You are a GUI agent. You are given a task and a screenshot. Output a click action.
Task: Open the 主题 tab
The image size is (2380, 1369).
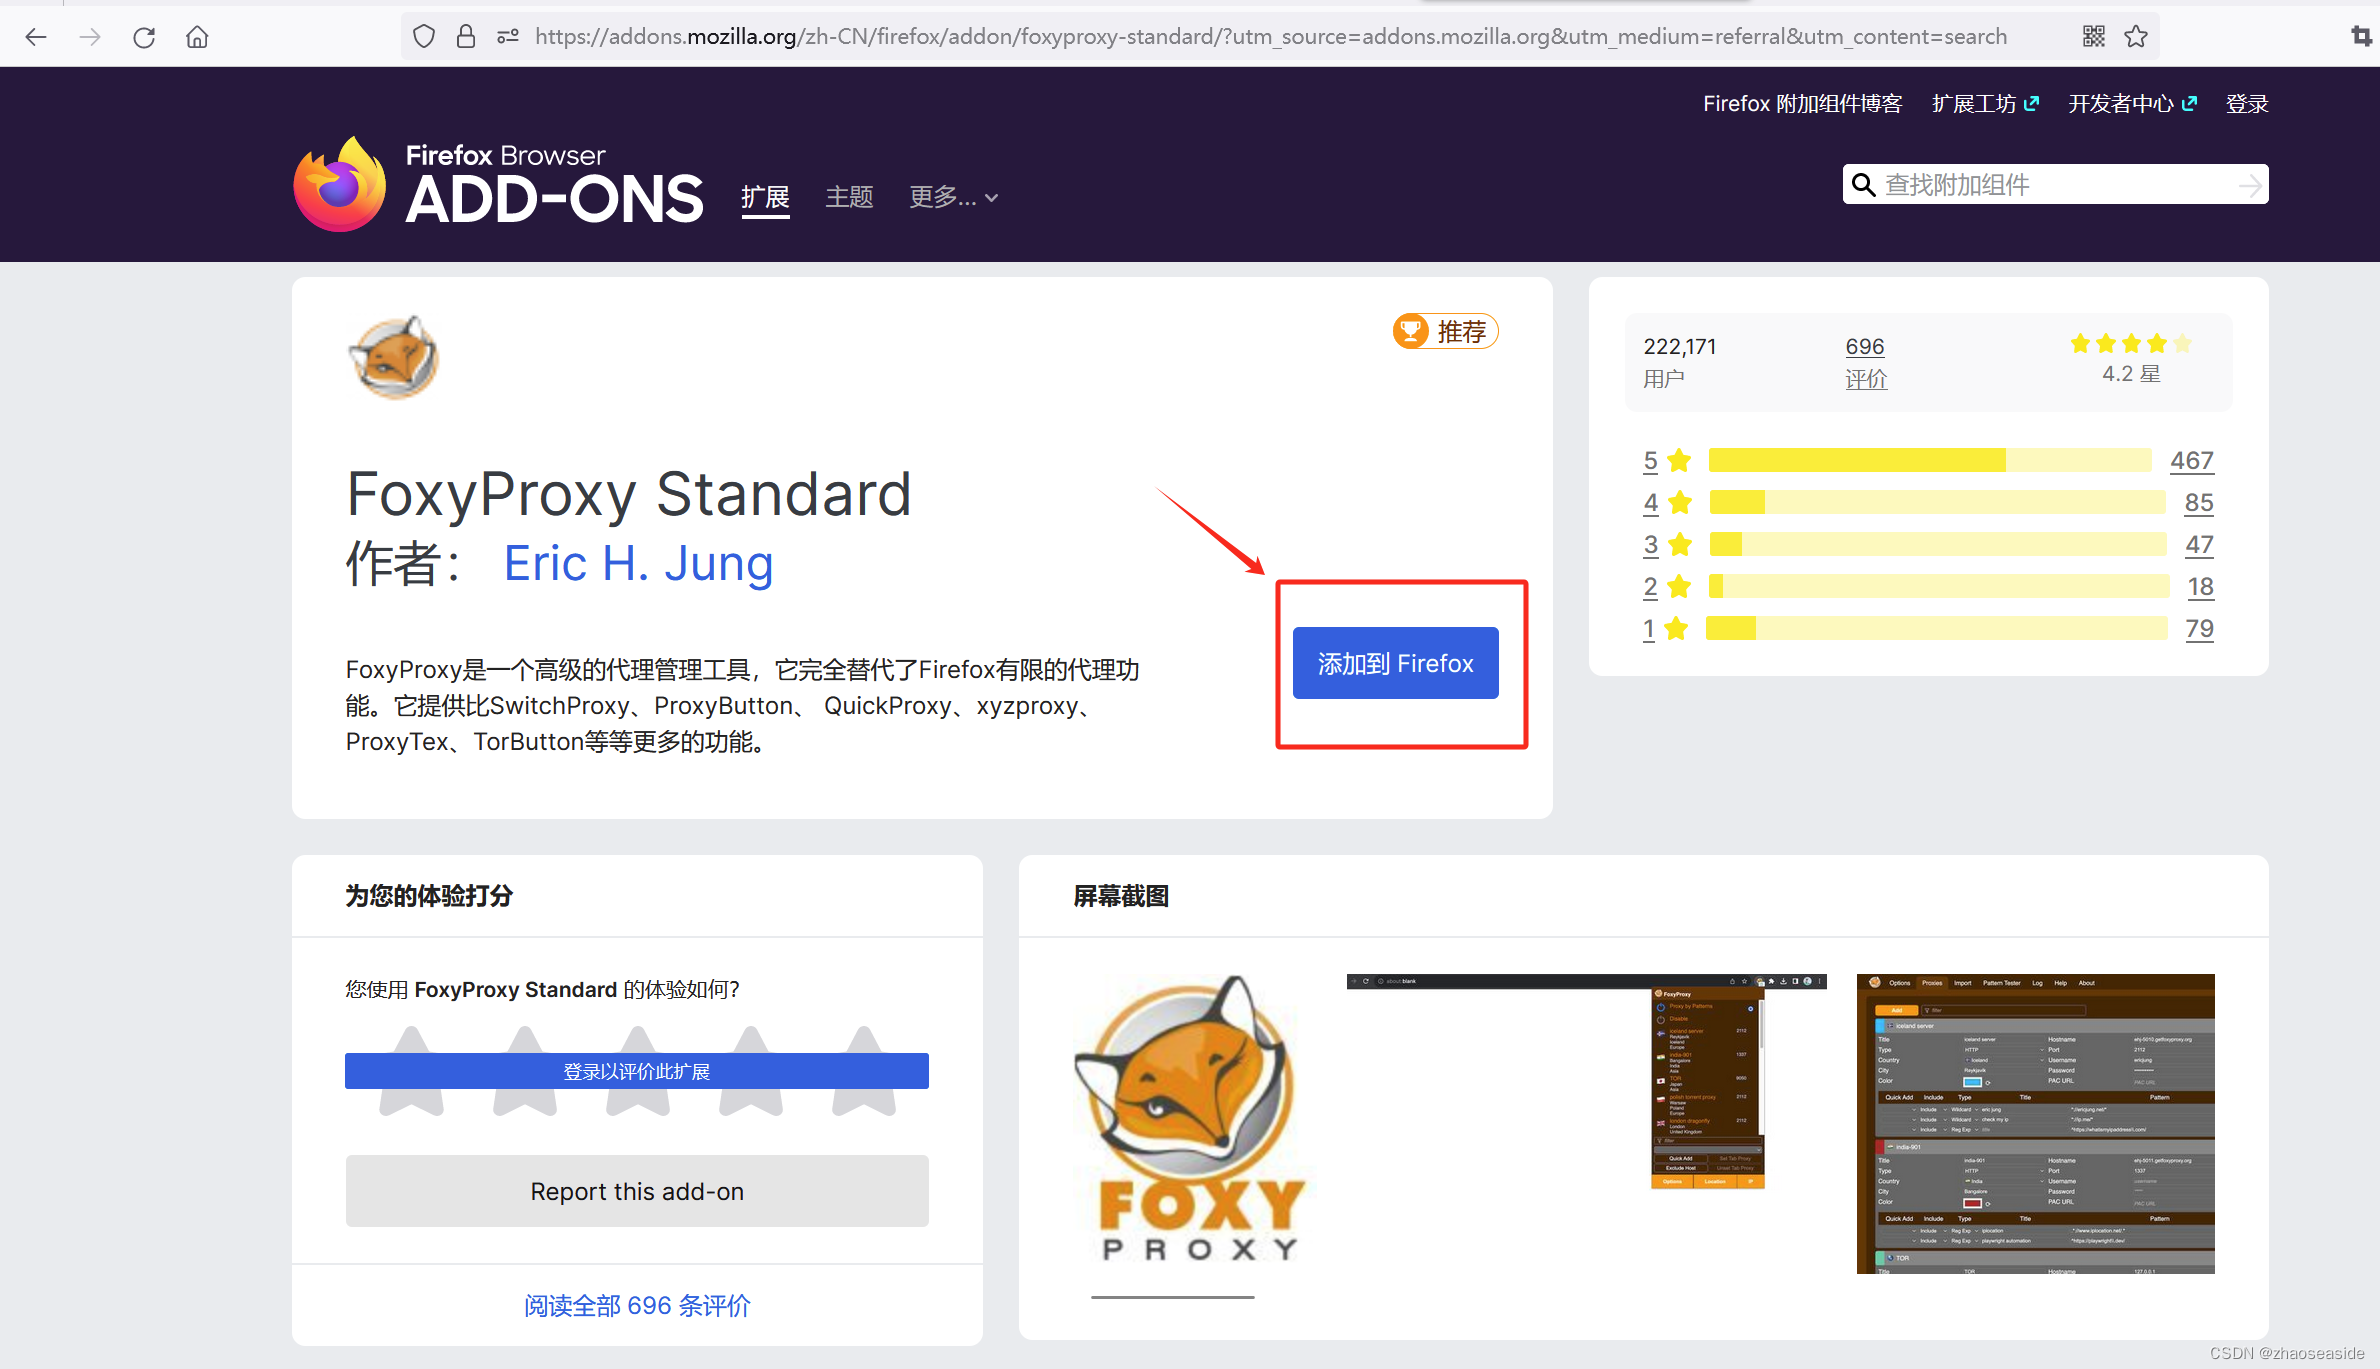(x=849, y=197)
